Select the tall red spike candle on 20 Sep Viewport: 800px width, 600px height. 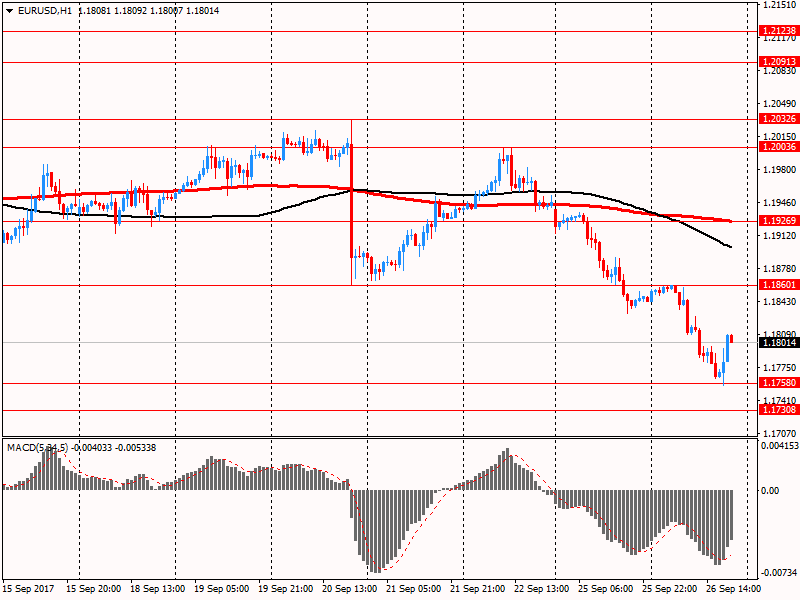pyautogui.click(x=352, y=202)
